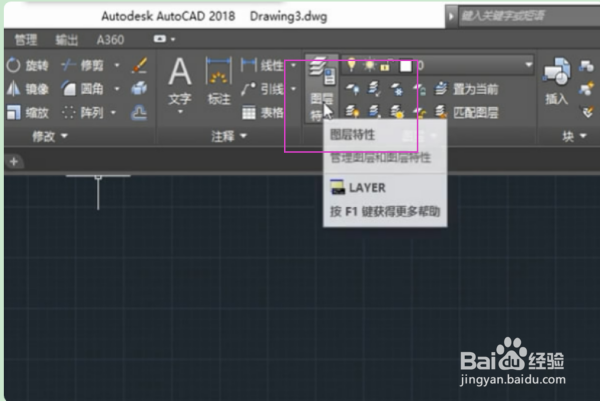Expand the Linear (线性) dropdown arrow

293,65
